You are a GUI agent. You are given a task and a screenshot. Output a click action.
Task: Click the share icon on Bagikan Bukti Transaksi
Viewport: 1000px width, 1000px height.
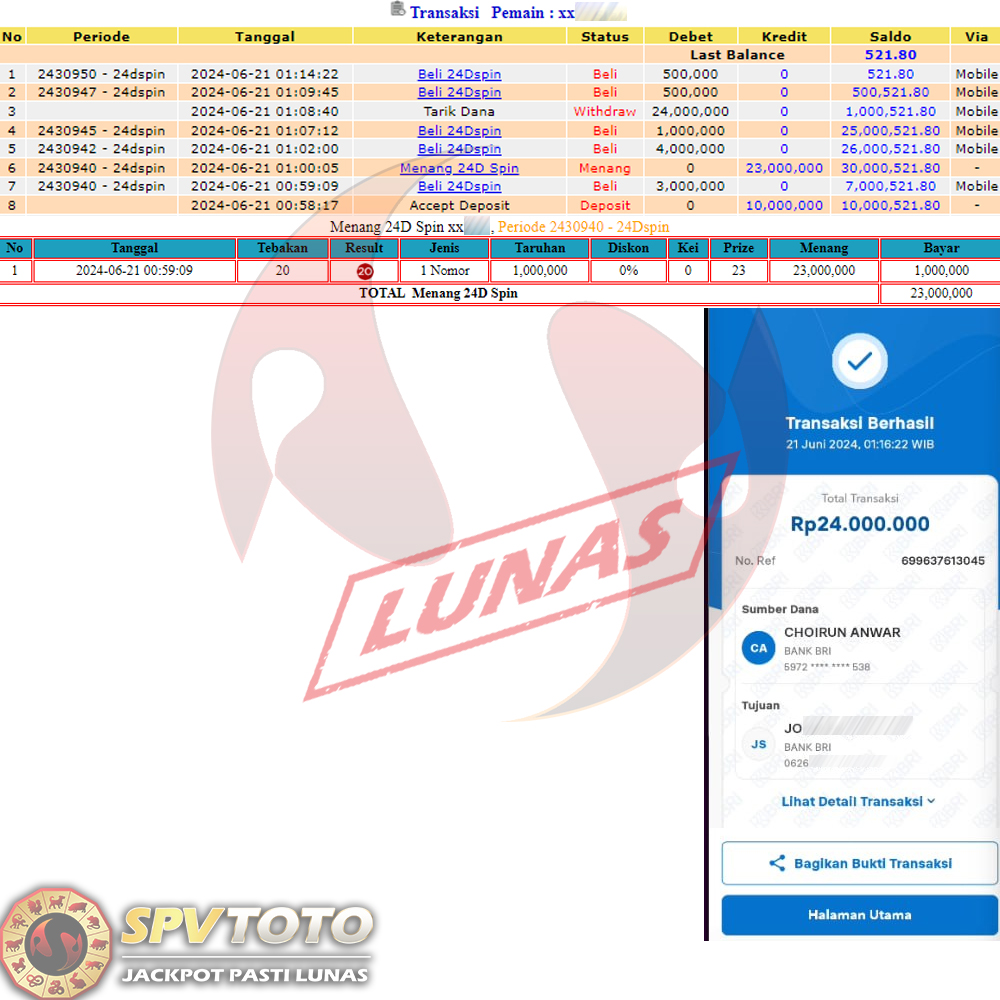pyautogui.click(x=777, y=863)
